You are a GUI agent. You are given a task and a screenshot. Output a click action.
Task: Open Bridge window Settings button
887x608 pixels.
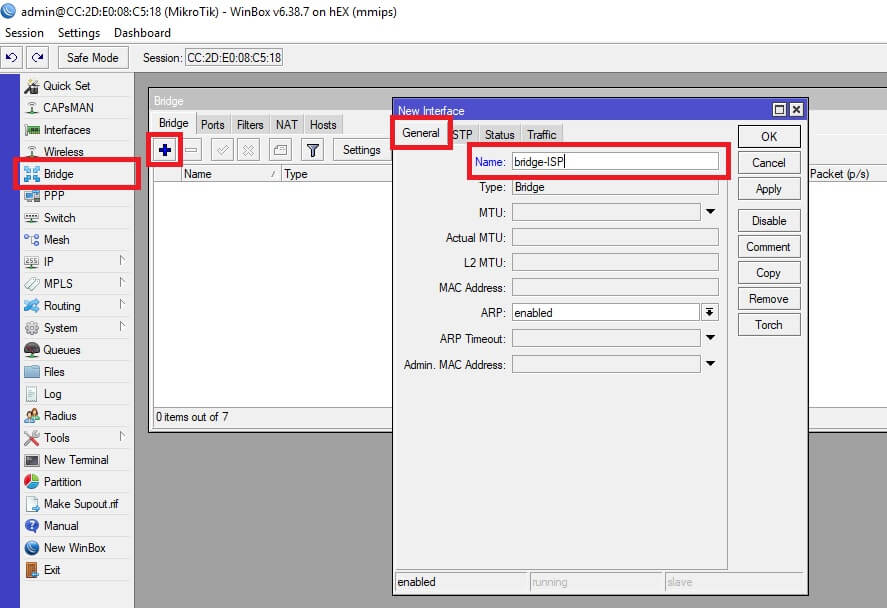coord(361,150)
